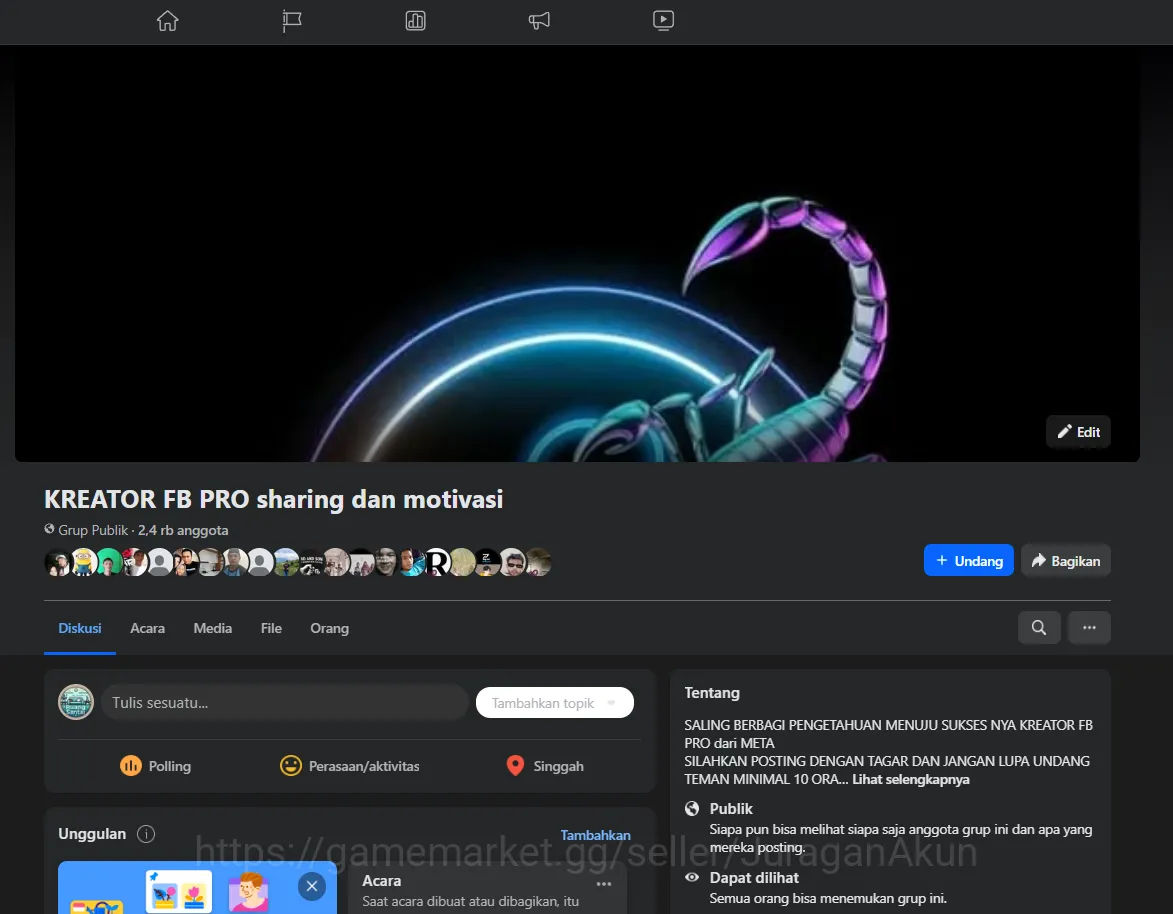The image size is (1173, 914).
Task: Add a Singgah check-in
Action: tap(544, 766)
